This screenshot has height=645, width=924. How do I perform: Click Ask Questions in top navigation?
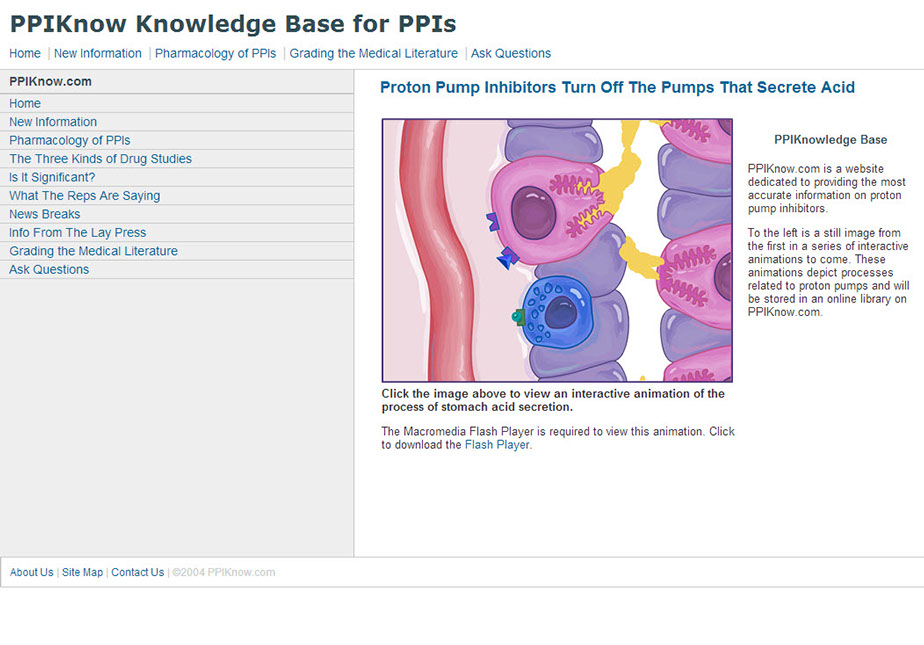[510, 54]
